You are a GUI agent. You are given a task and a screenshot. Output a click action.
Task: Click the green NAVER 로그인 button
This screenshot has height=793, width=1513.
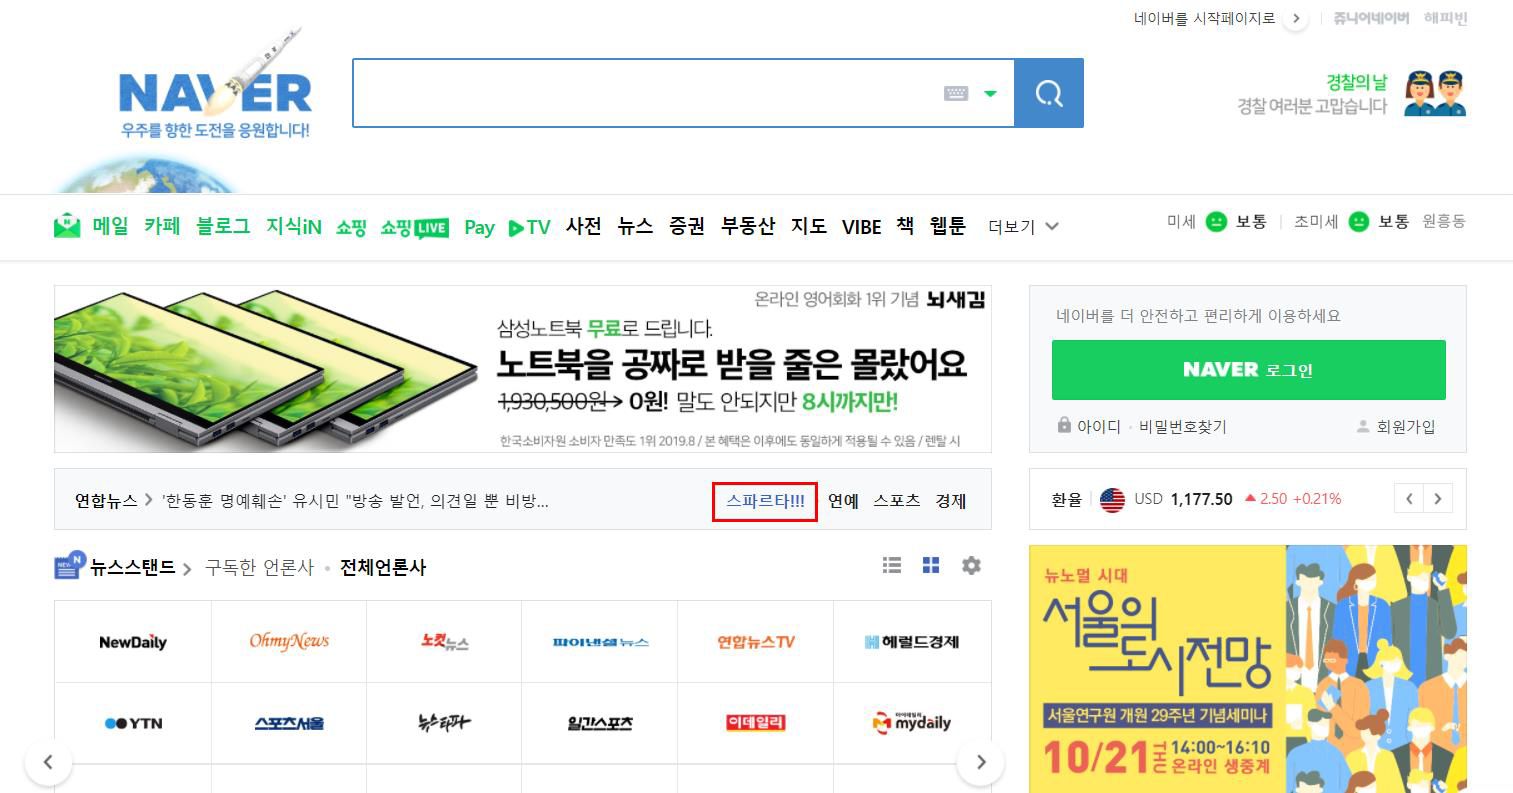click(1248, 370)
